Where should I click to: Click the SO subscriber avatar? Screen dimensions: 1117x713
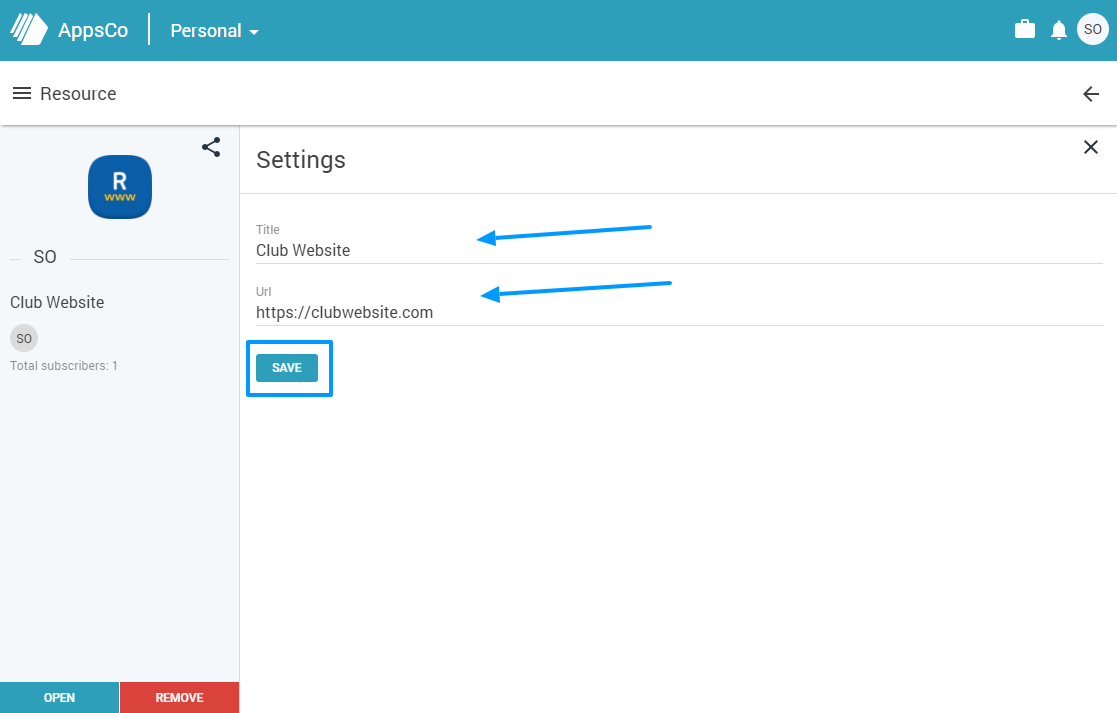(x=24, y=338)
